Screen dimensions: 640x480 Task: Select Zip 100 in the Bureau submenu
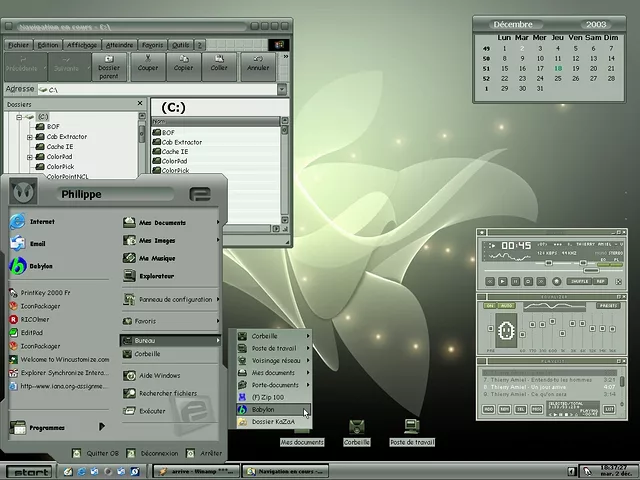coord(268,397)
